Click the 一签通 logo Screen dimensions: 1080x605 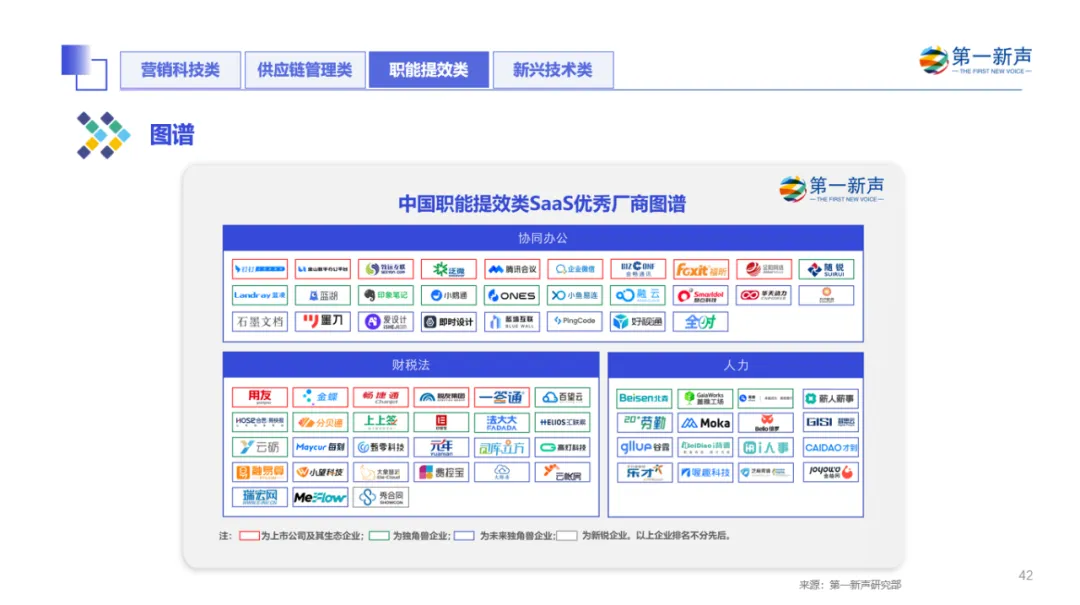click(x=502, y=397)
